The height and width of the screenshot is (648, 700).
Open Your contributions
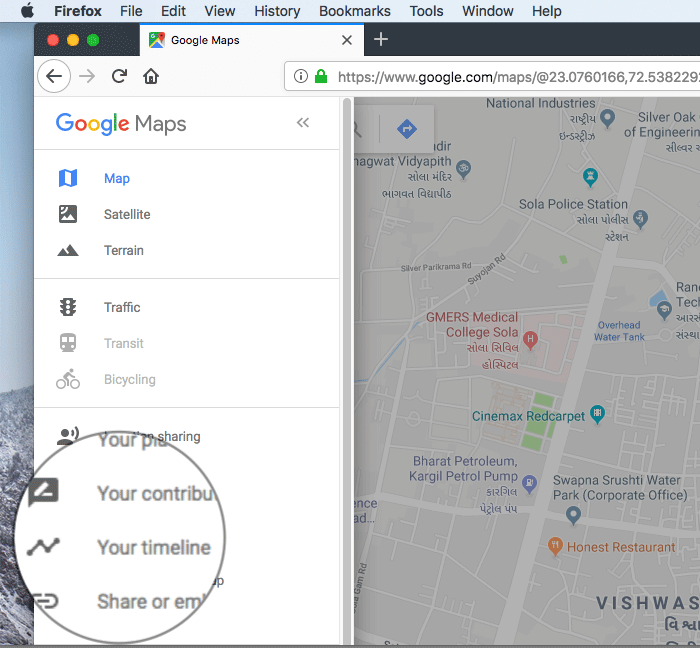[x=157, y=494]
